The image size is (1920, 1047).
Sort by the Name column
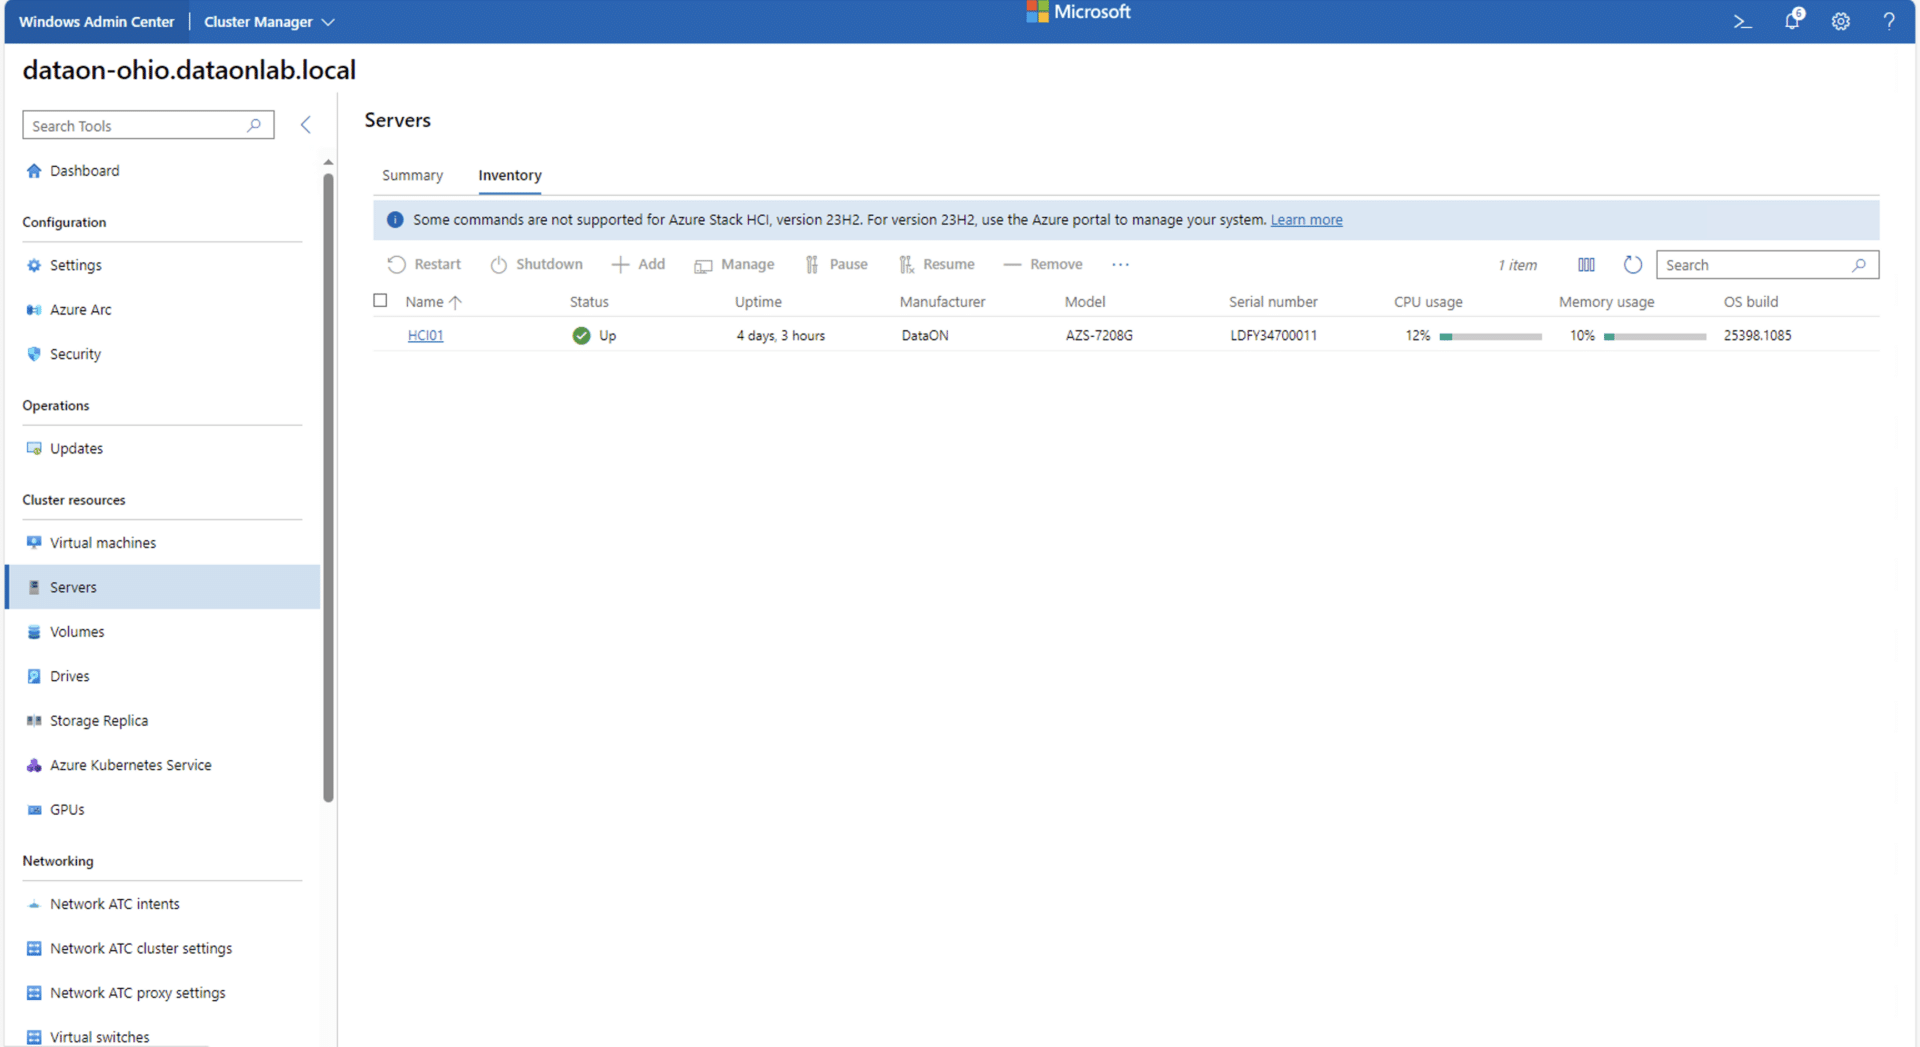(433, 302)
